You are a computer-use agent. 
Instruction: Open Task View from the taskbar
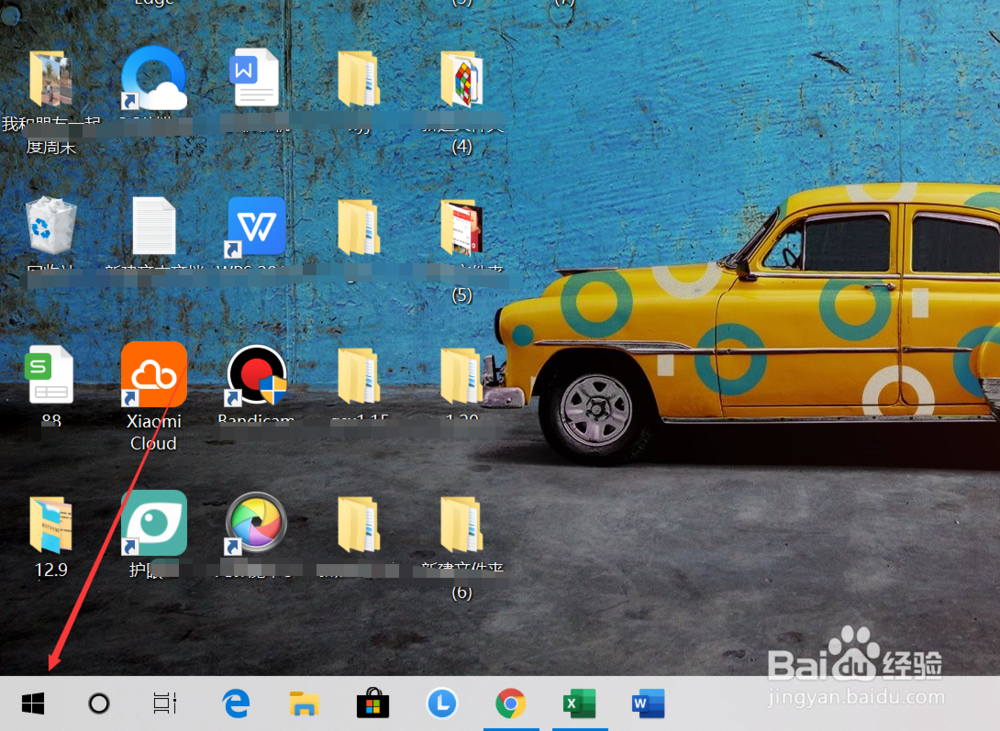(x=164, y=703)
